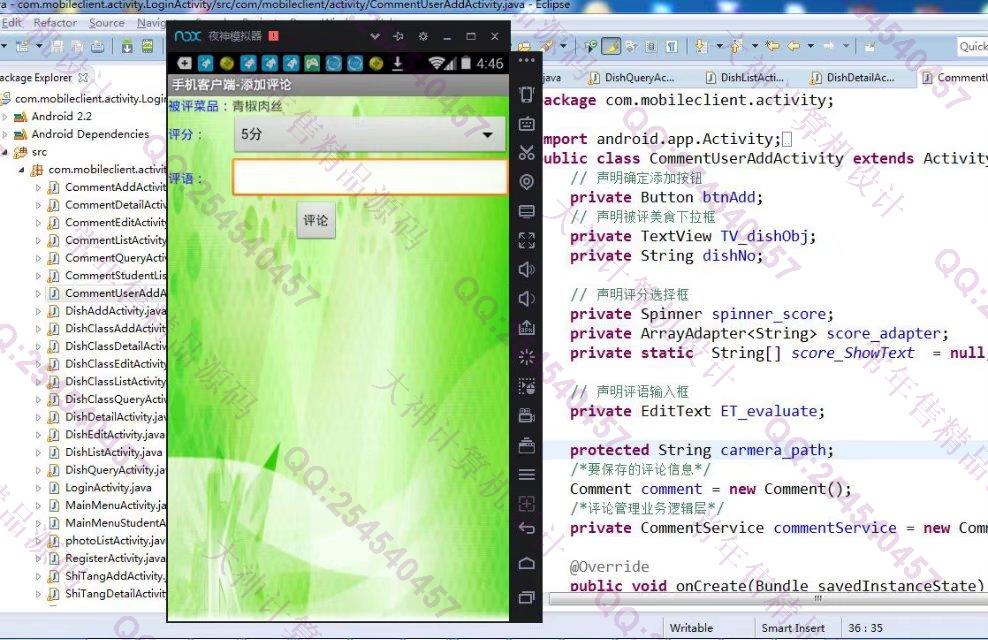Open the three-dot more menu in Nox sidebar
The height and width of the screenshot is (640, 988).
[x=527, y=61]
